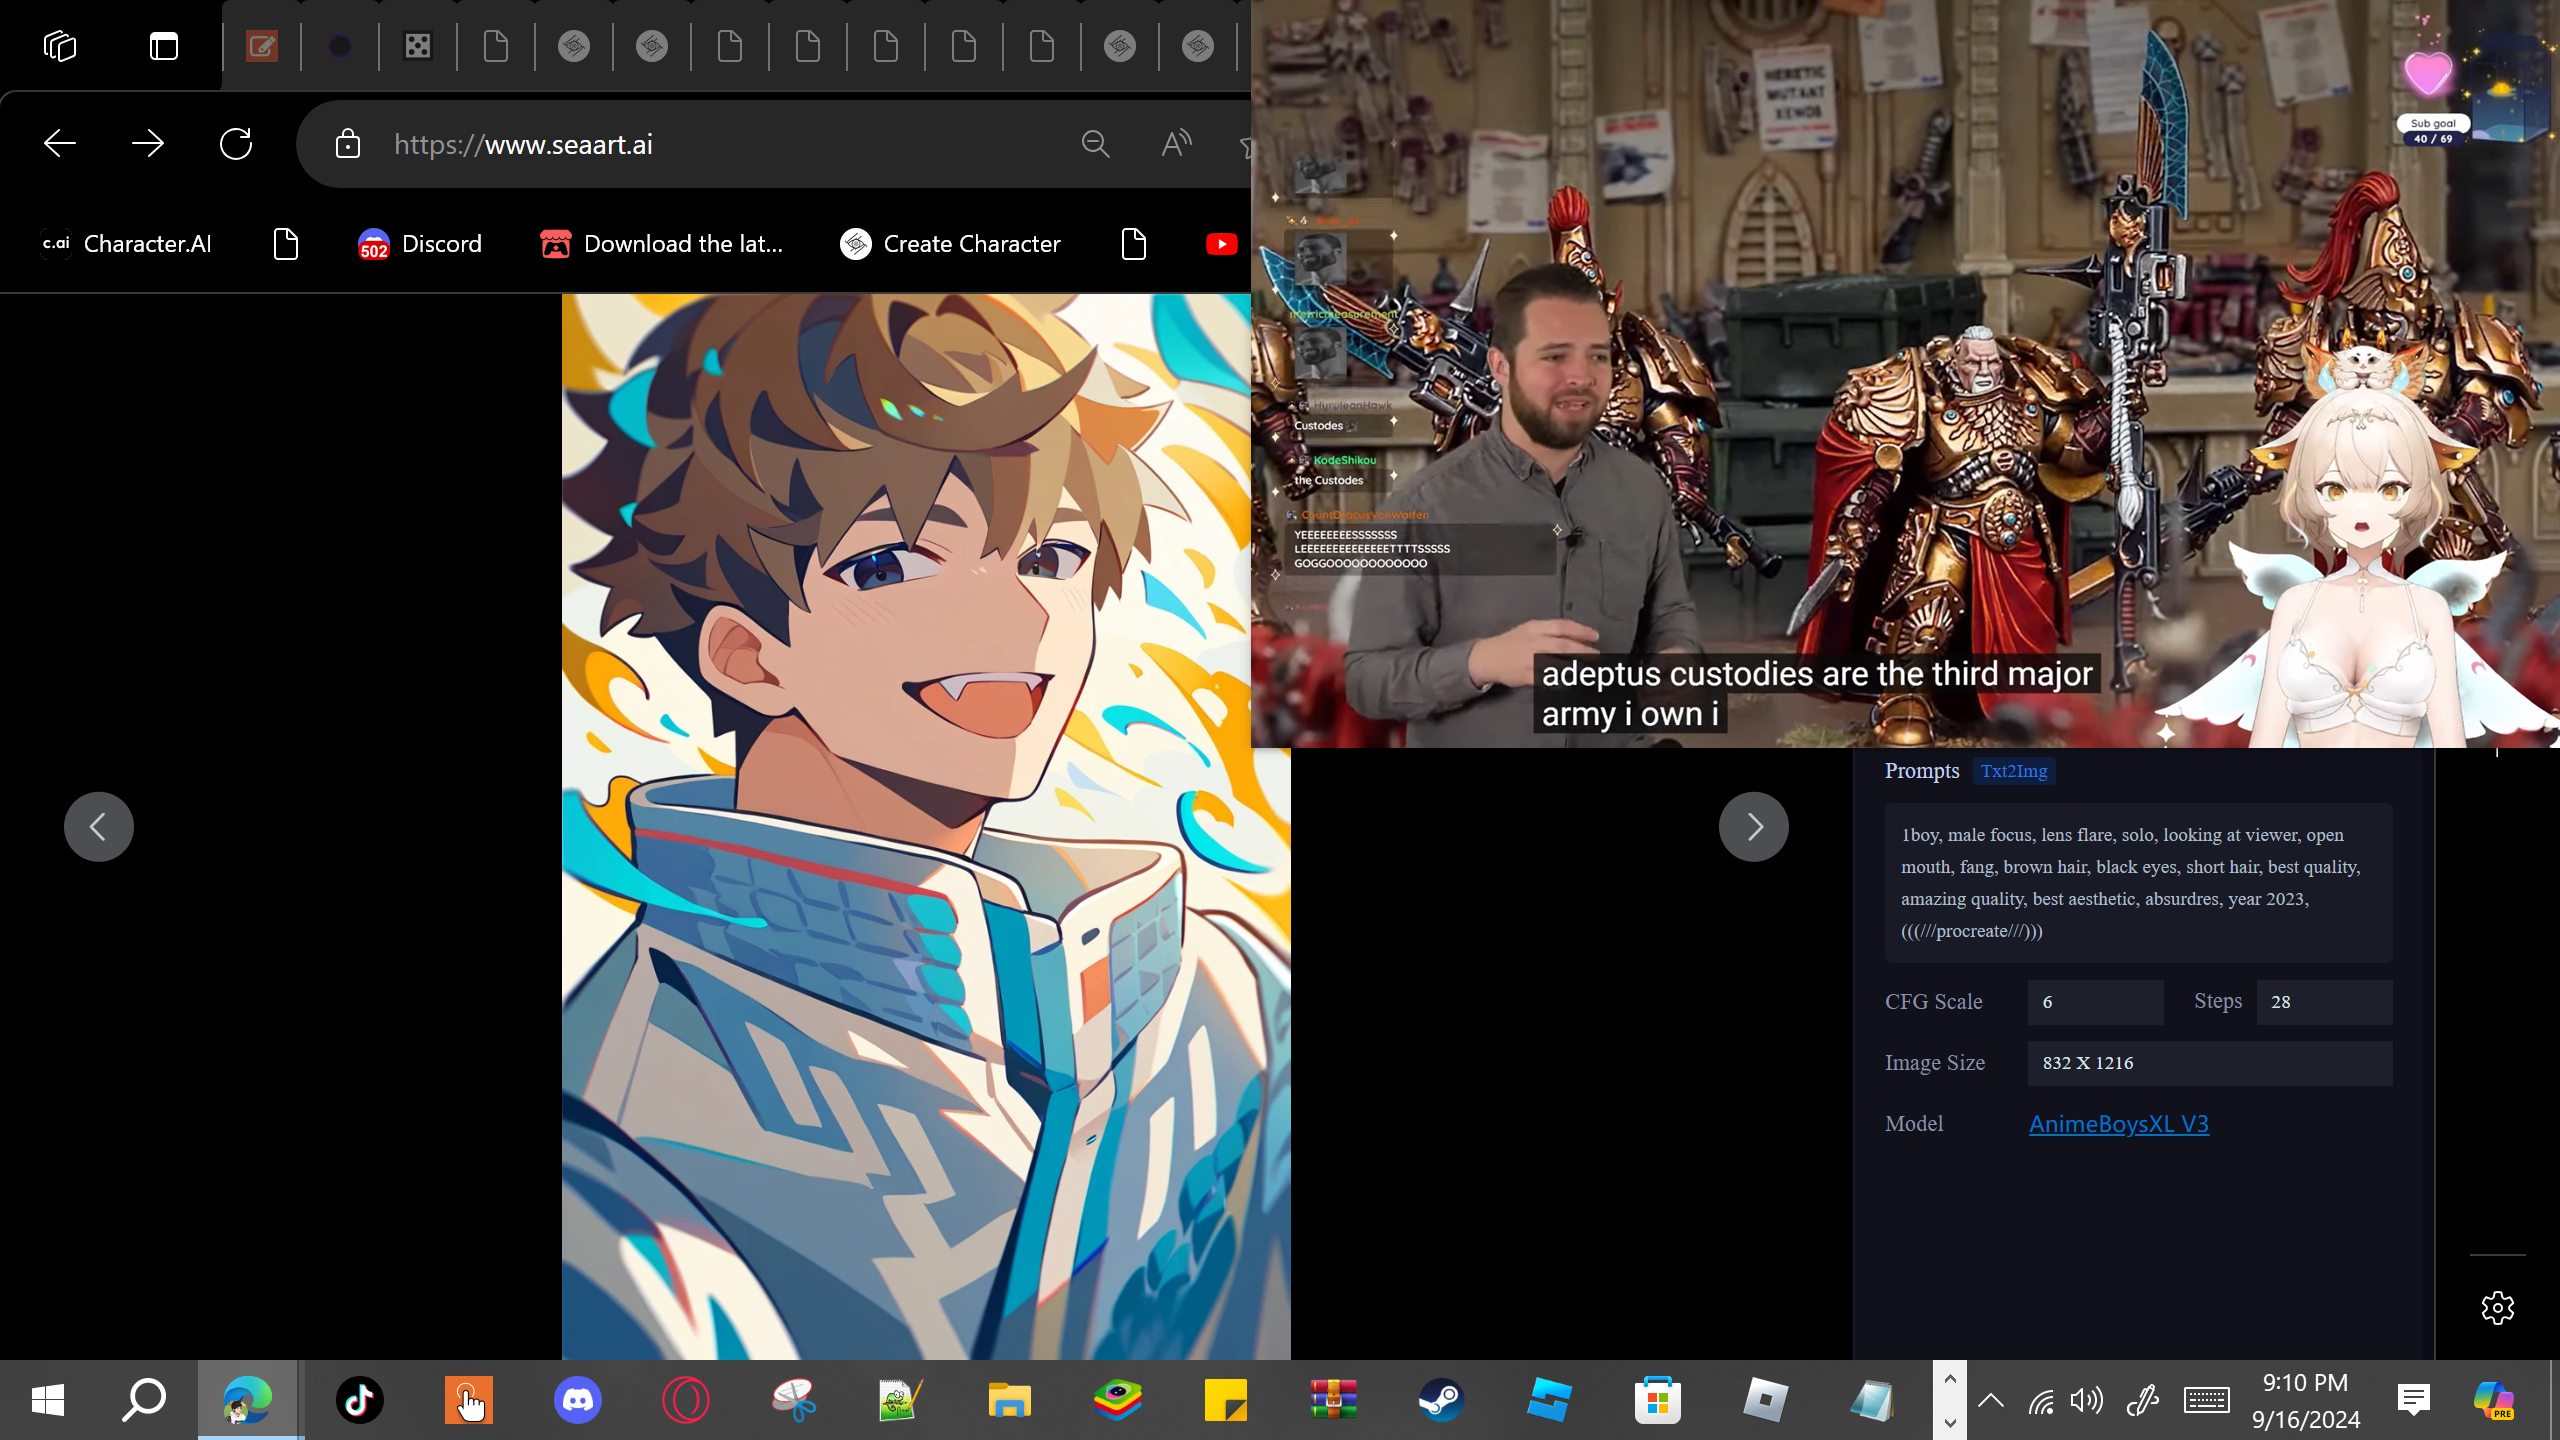Go back to the previous page

point(60,144)
